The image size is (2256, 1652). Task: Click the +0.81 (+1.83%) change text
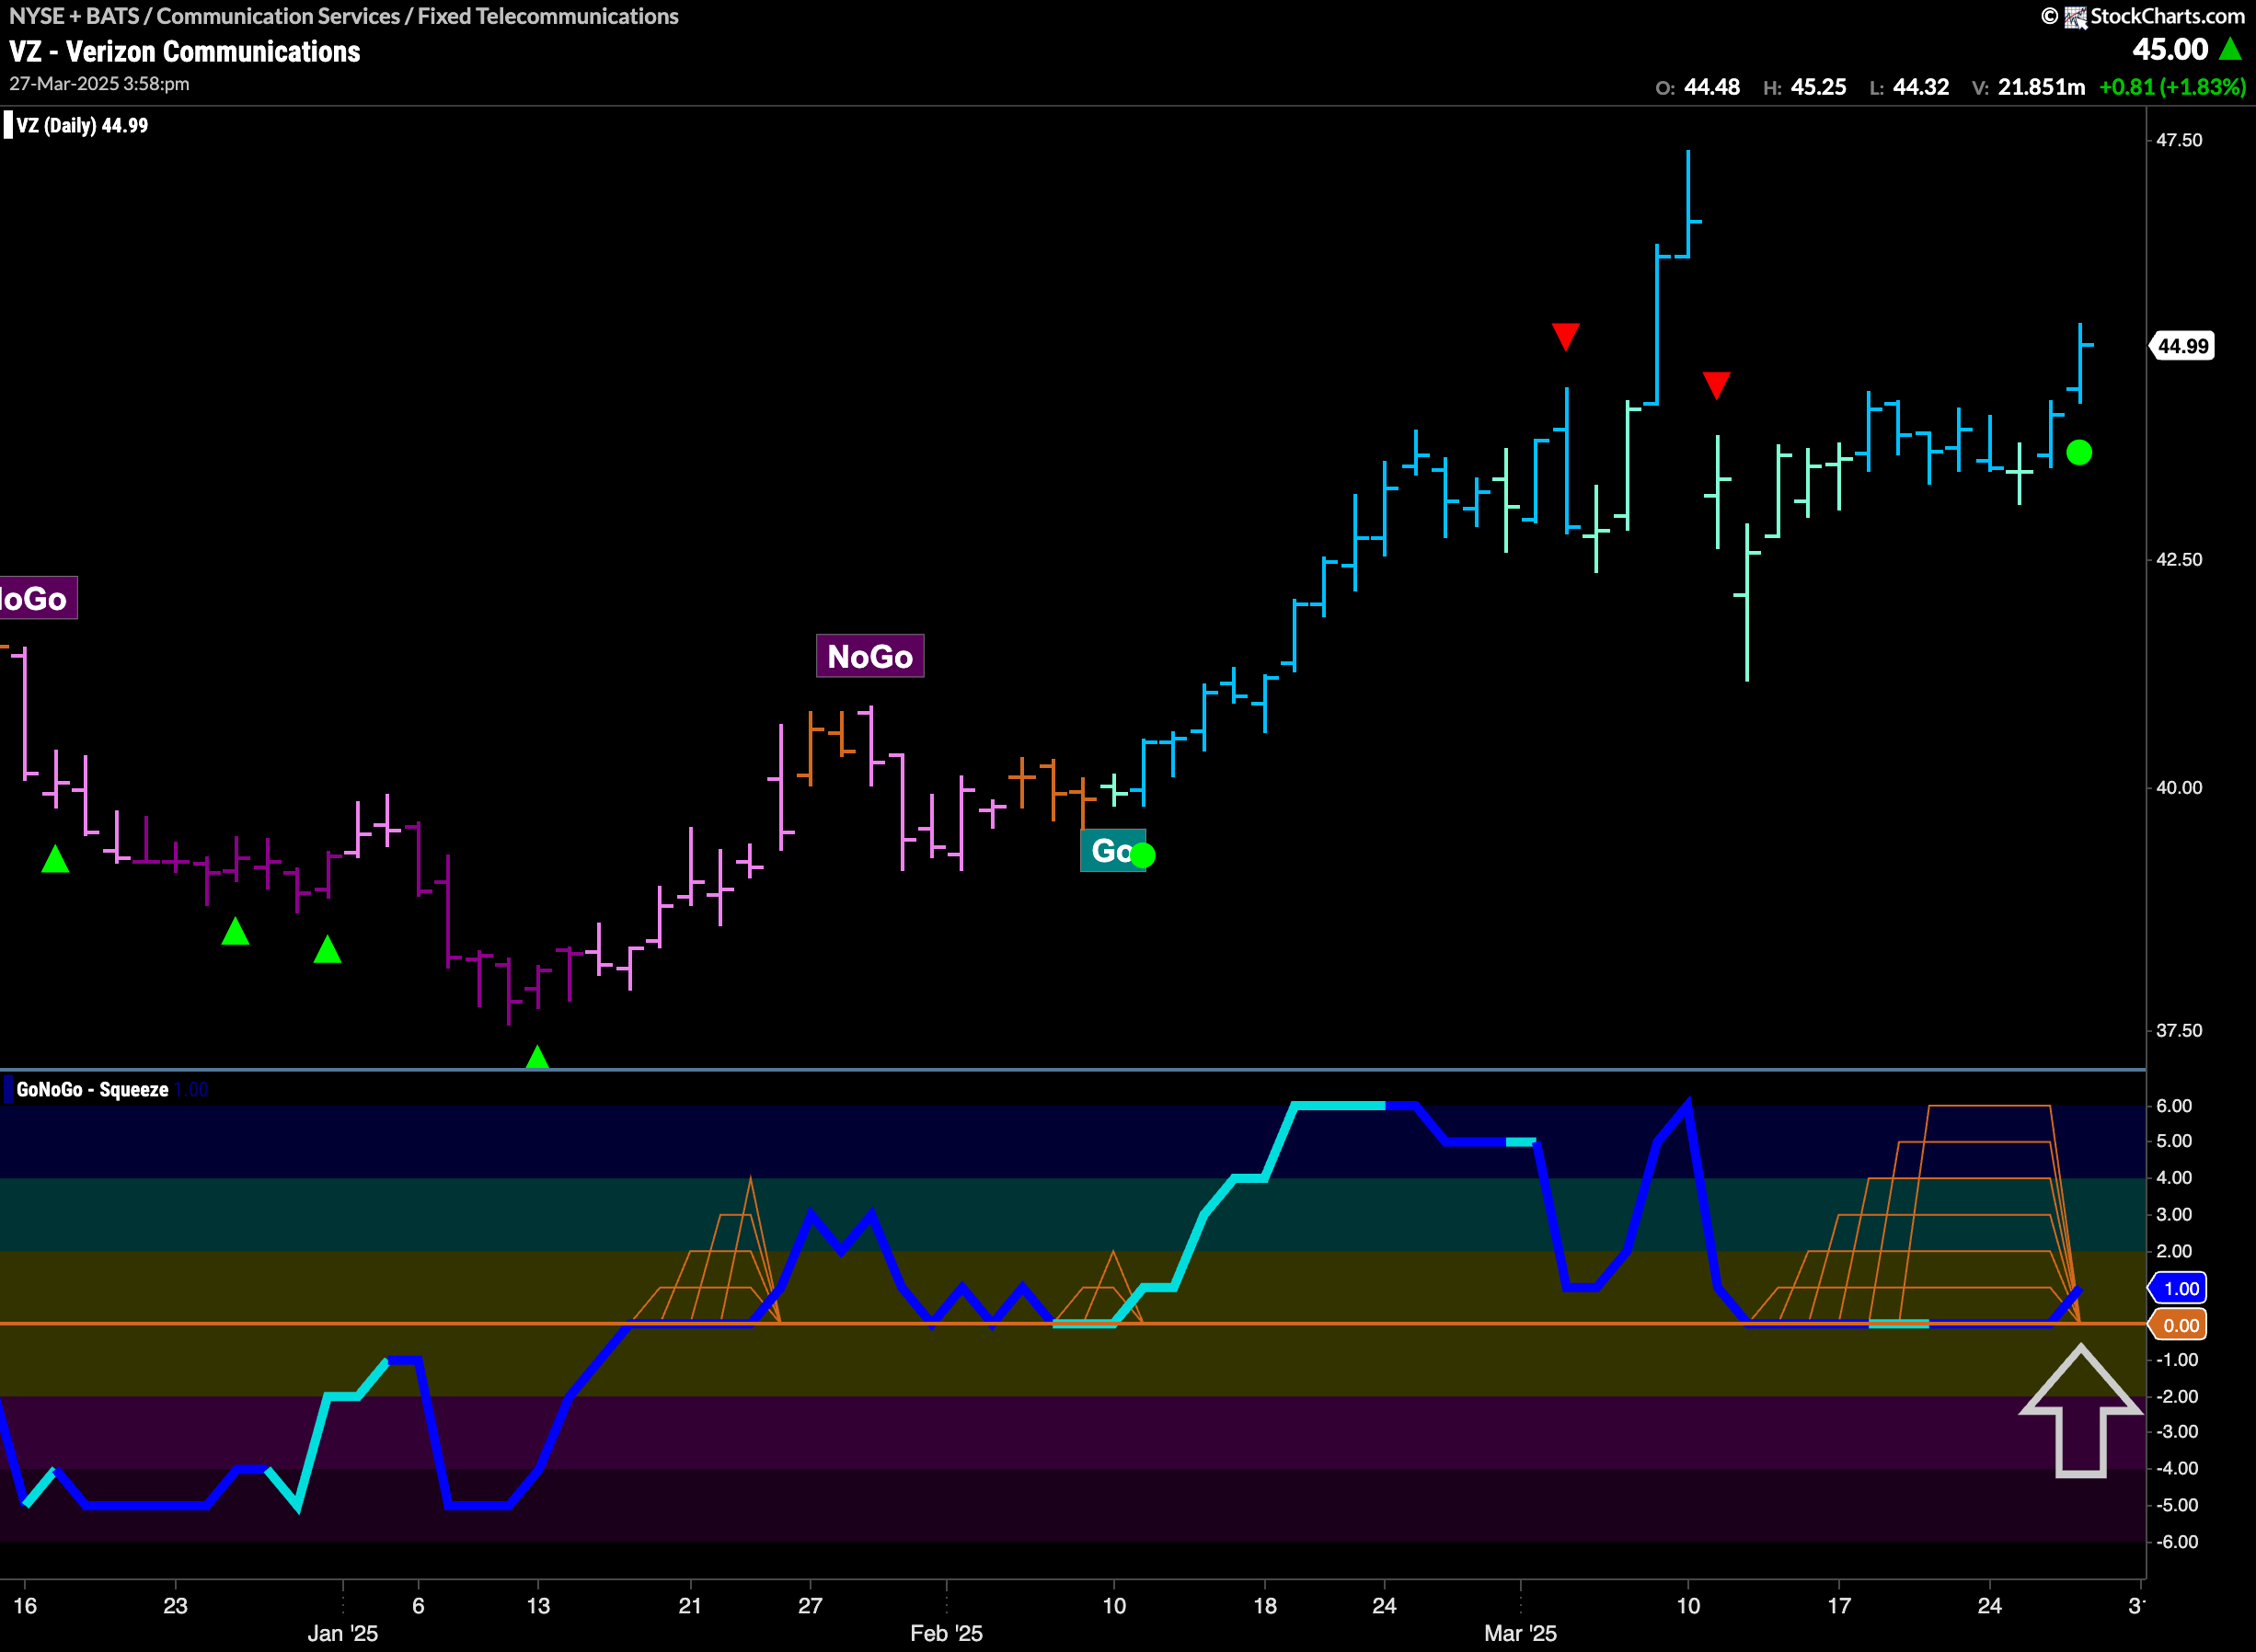[x=2172, y=87]
